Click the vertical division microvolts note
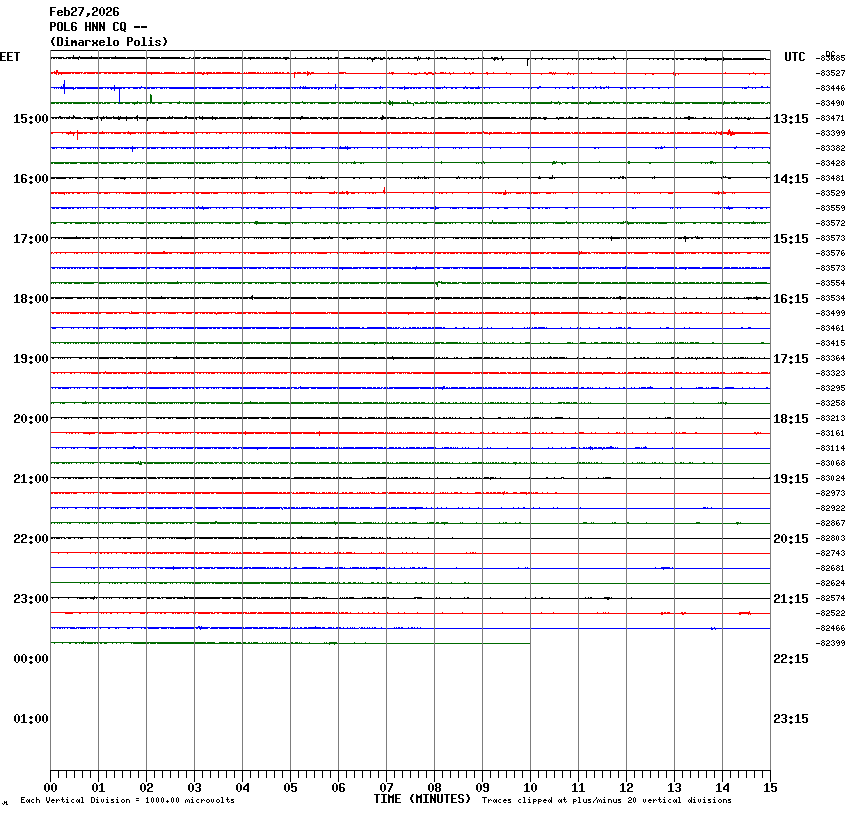This screenshot has height=814, width=850. click(127, 801)
